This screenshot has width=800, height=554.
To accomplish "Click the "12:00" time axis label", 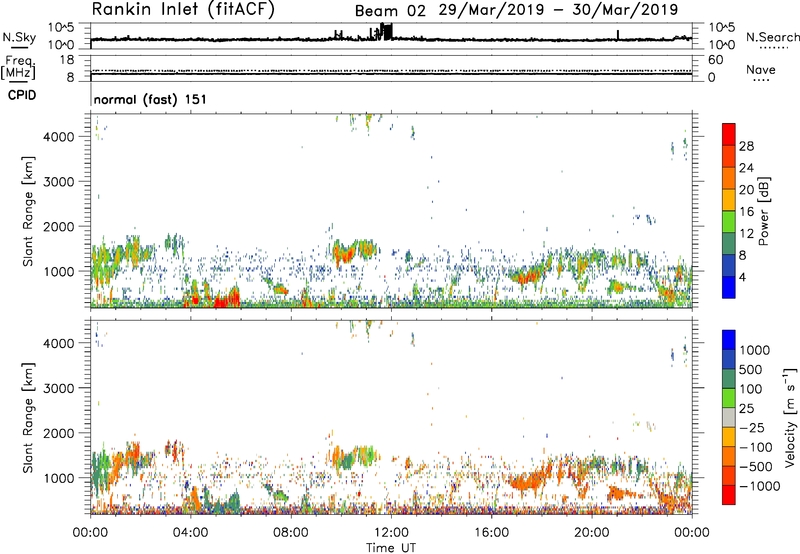I will tap(391, 533).
